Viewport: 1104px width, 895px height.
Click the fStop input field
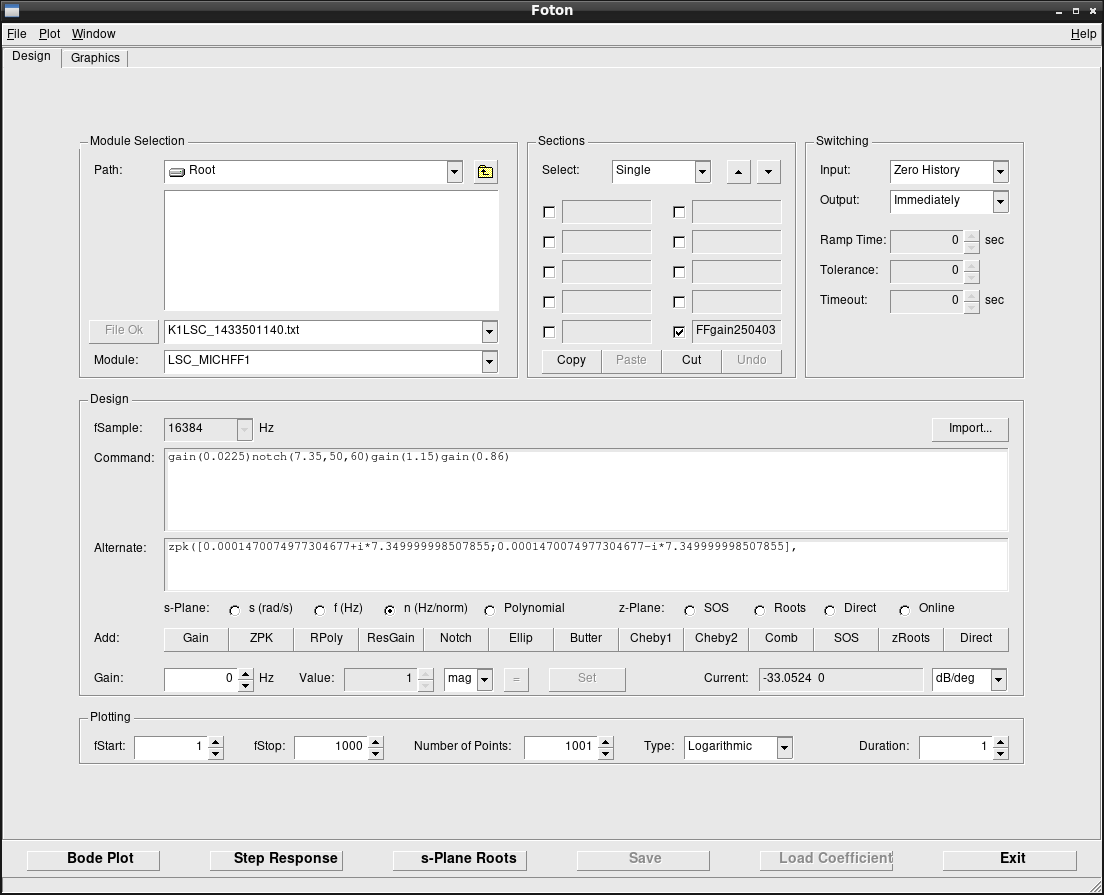[x=331, y=748]
